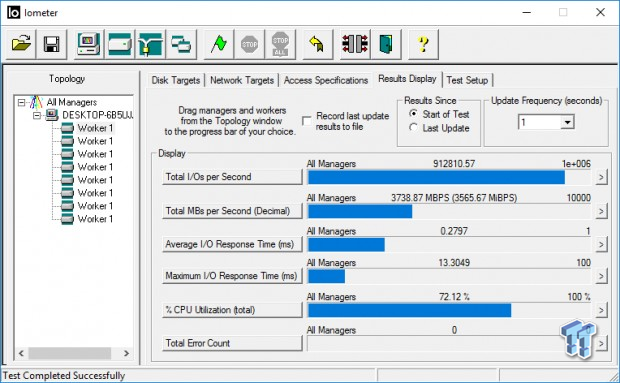620x383 pixels.
Task: Click the 13.3049 maximum response value
Action: tap(454, 262)
